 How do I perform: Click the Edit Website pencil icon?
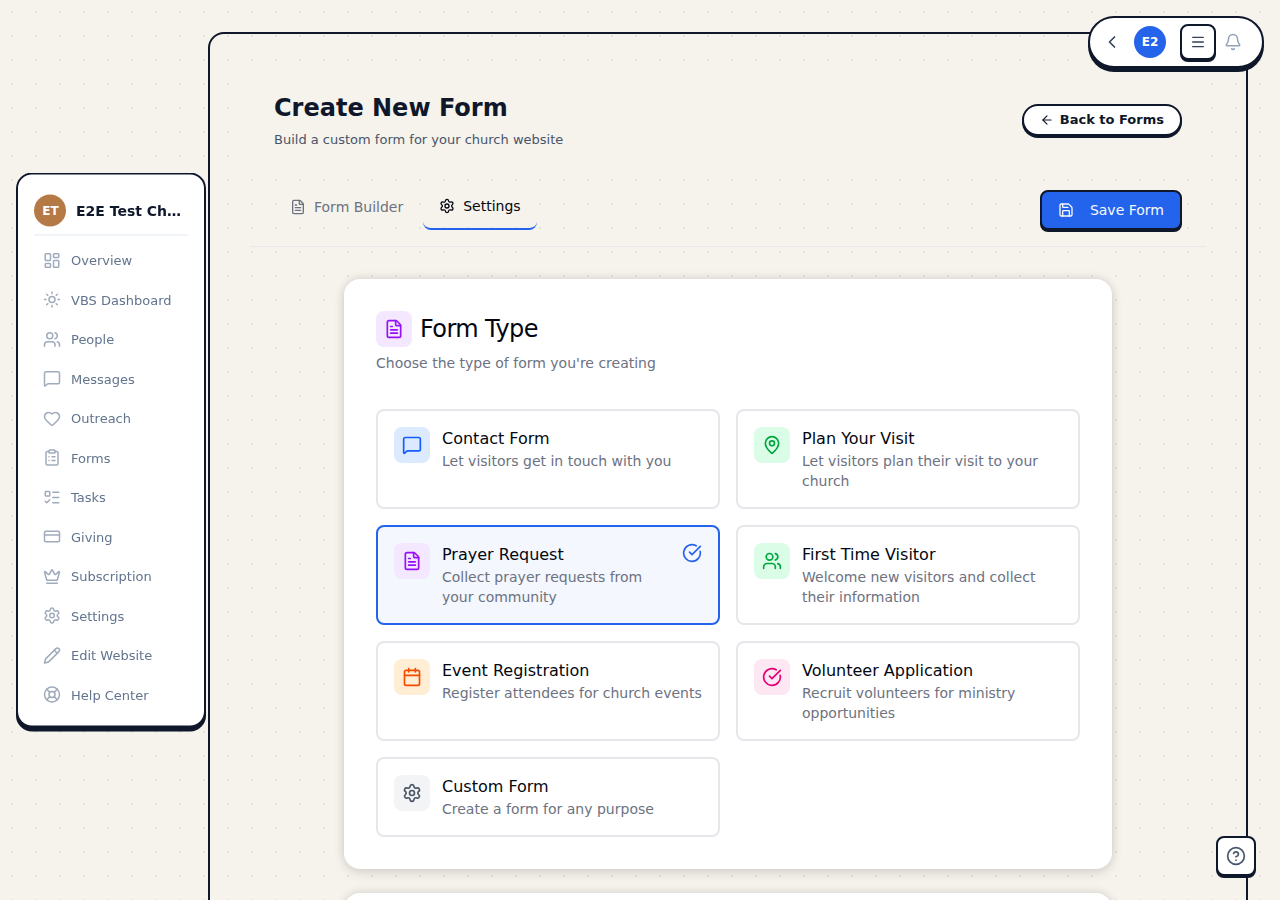[x=52, y=655]
